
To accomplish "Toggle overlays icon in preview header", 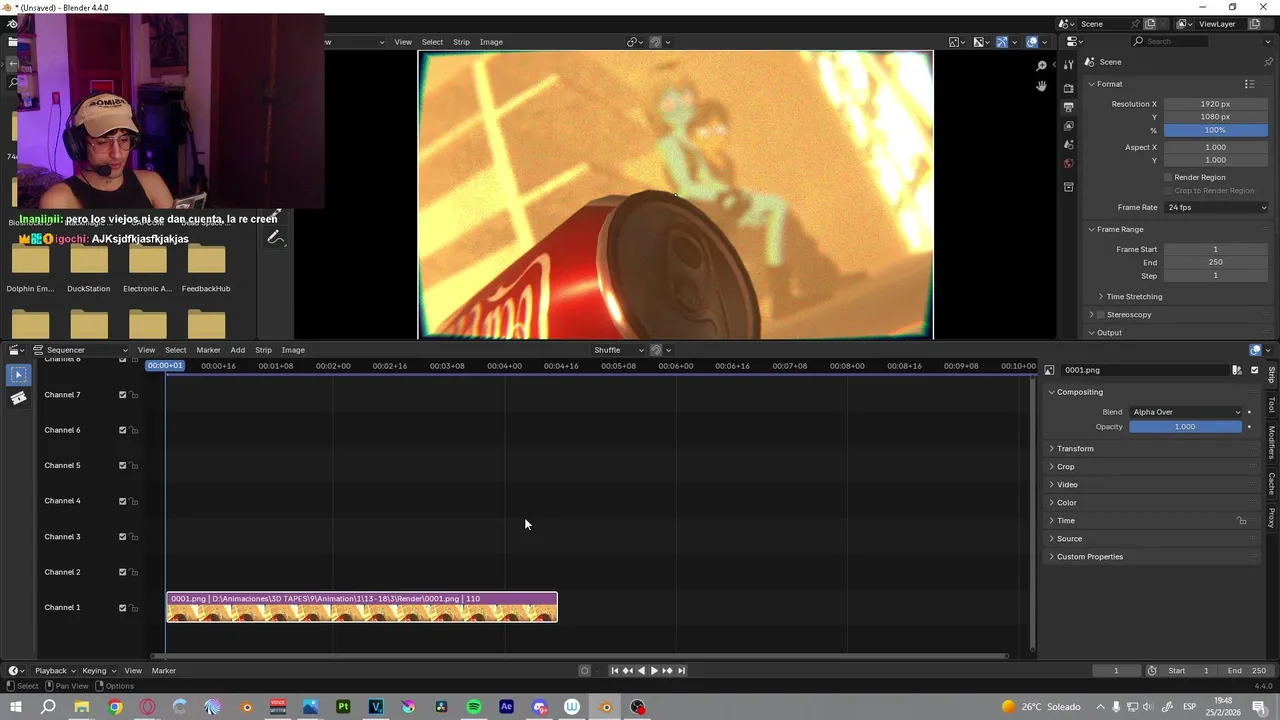I will pyautogui.click(x=1031, y=42).
